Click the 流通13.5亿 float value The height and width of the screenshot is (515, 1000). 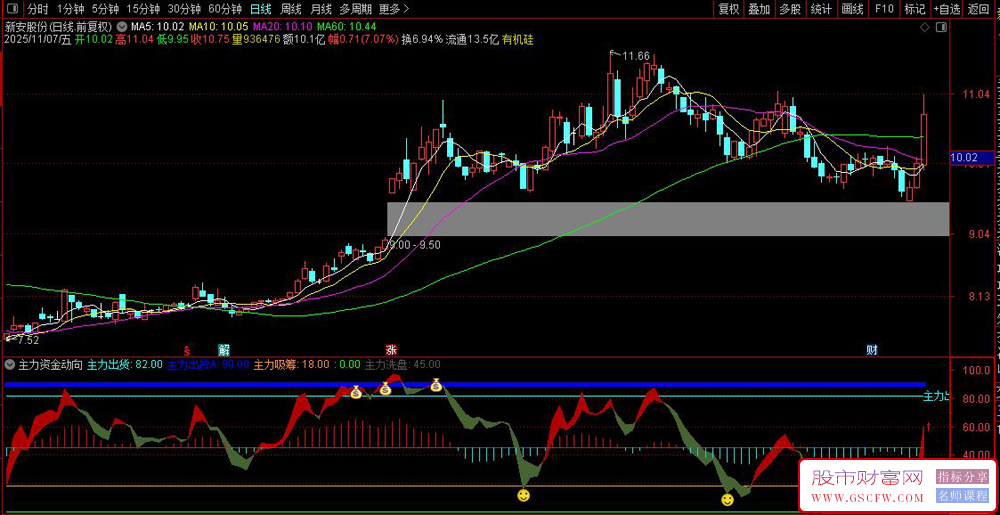click(472, 39)
